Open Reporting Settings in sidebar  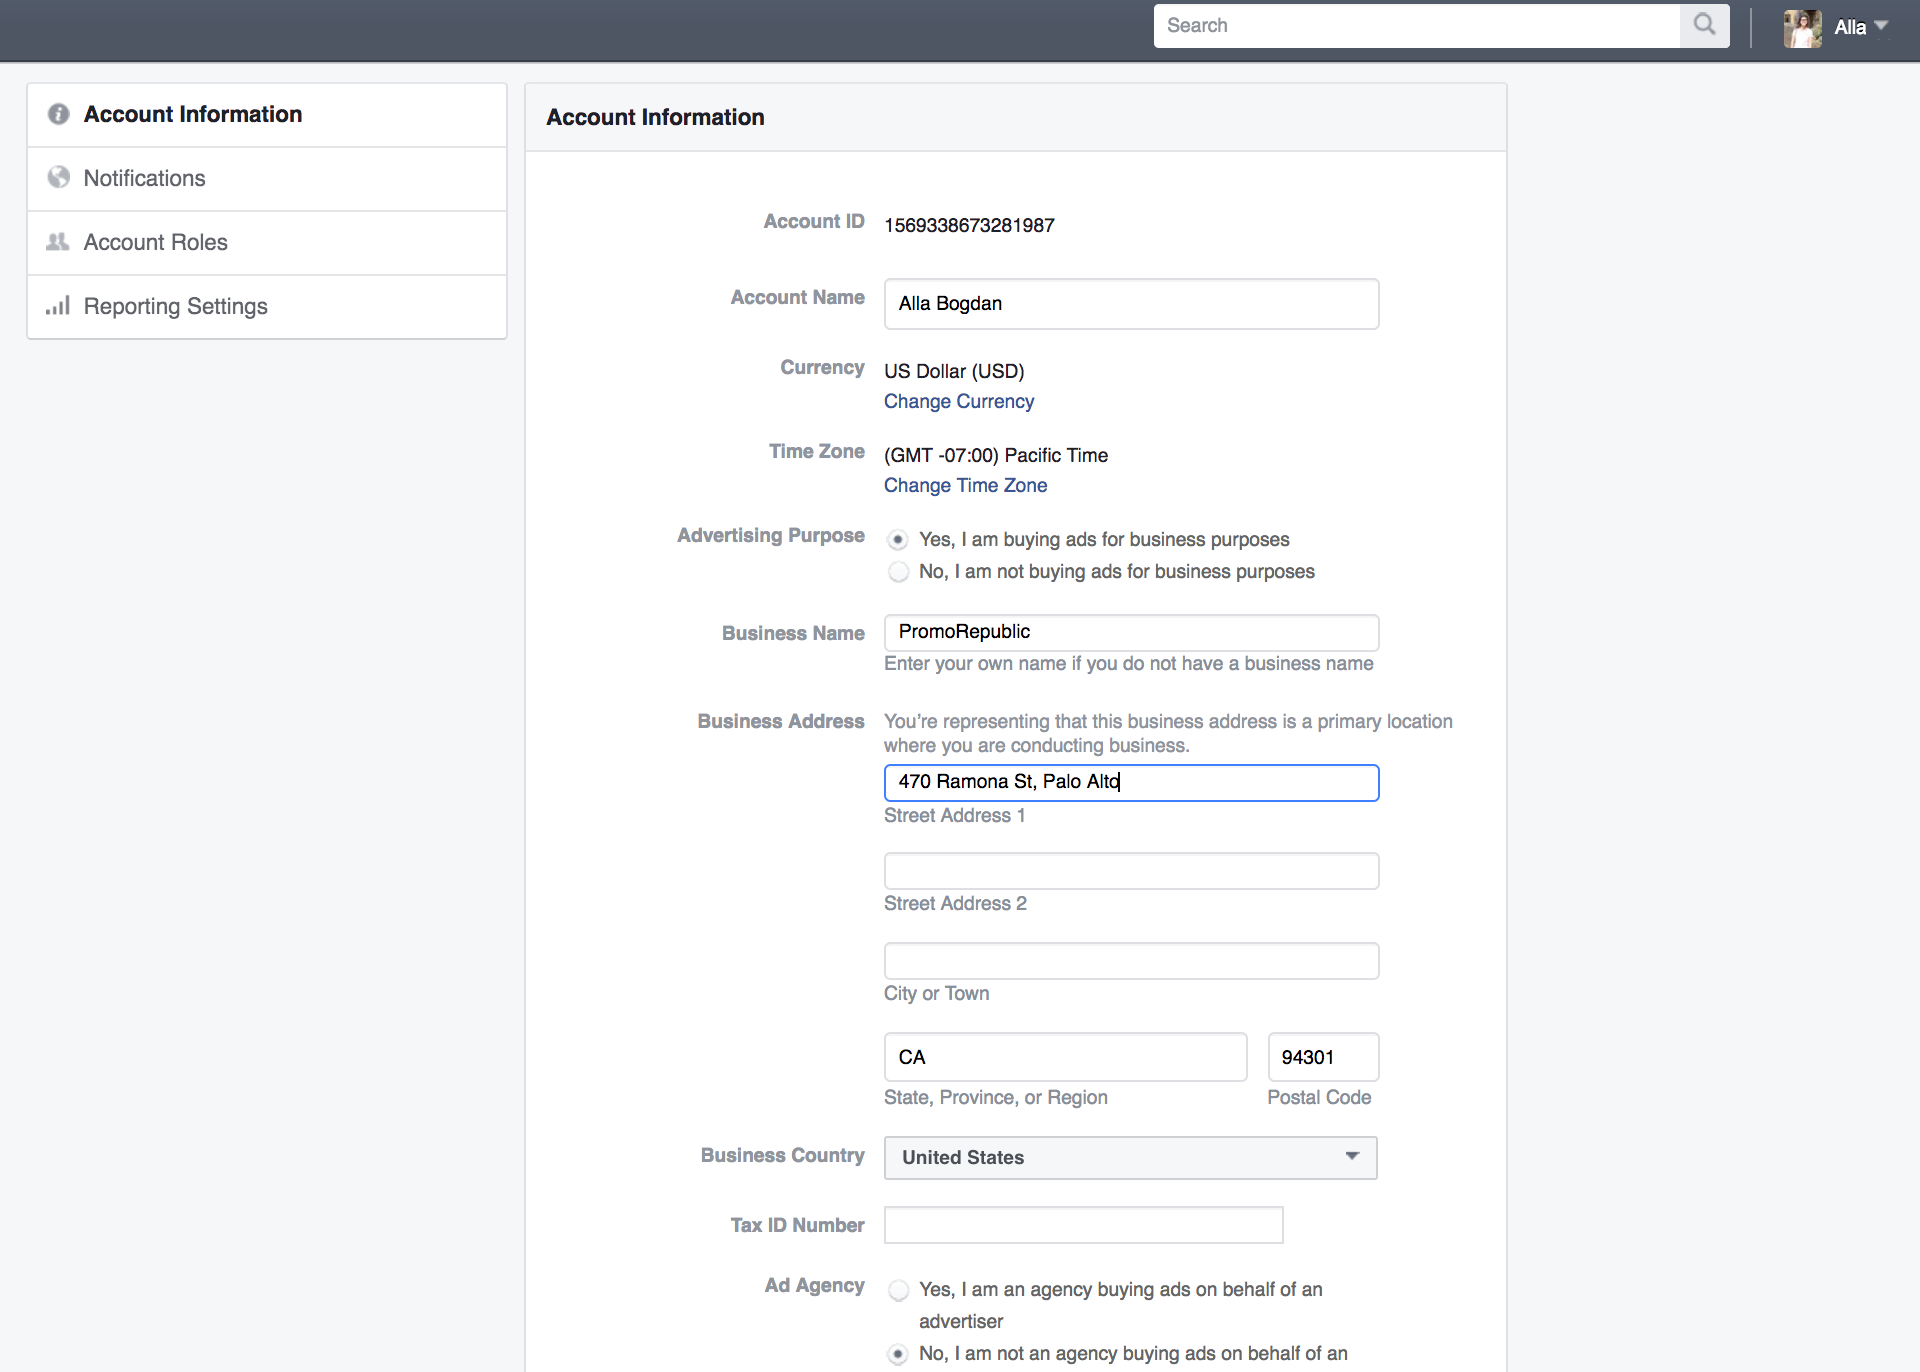[267, 307]
